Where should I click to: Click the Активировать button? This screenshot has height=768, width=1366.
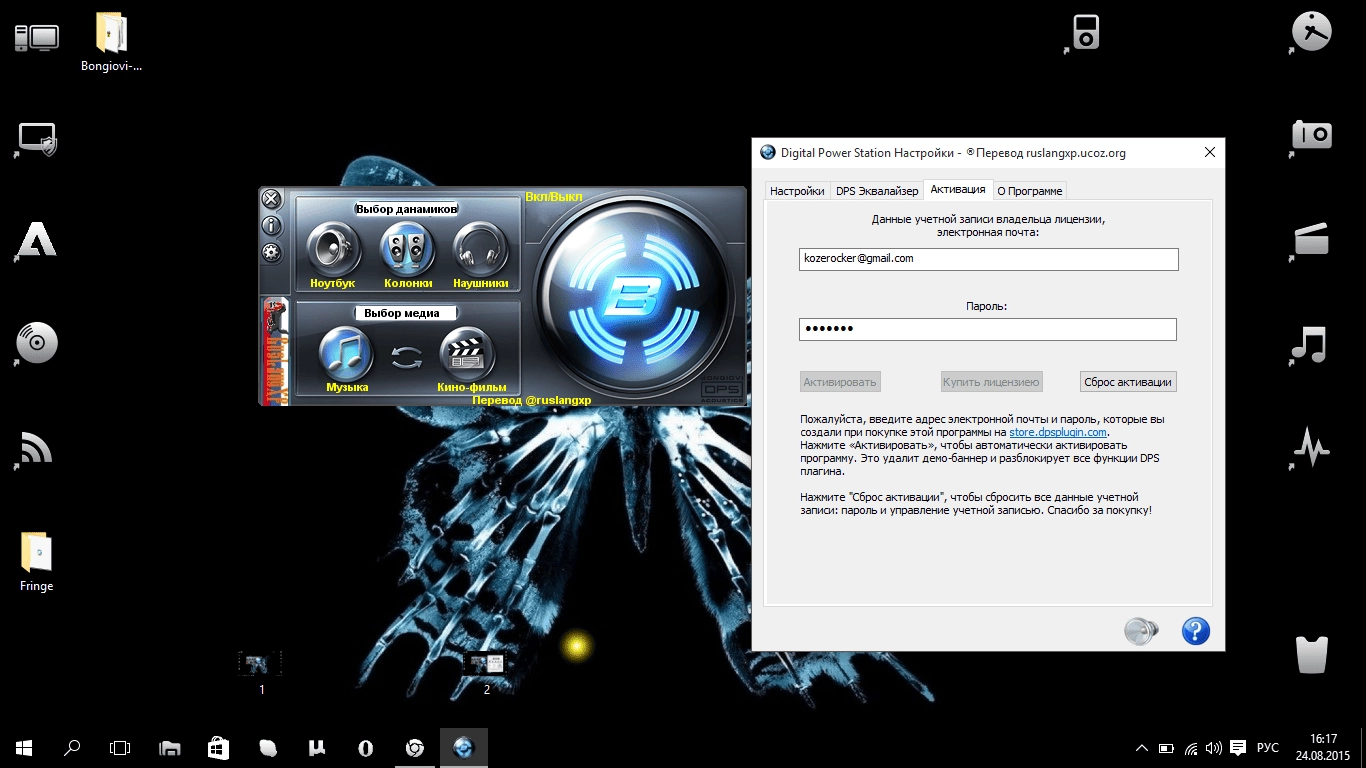pyautogui.click(x=840, y=382)
